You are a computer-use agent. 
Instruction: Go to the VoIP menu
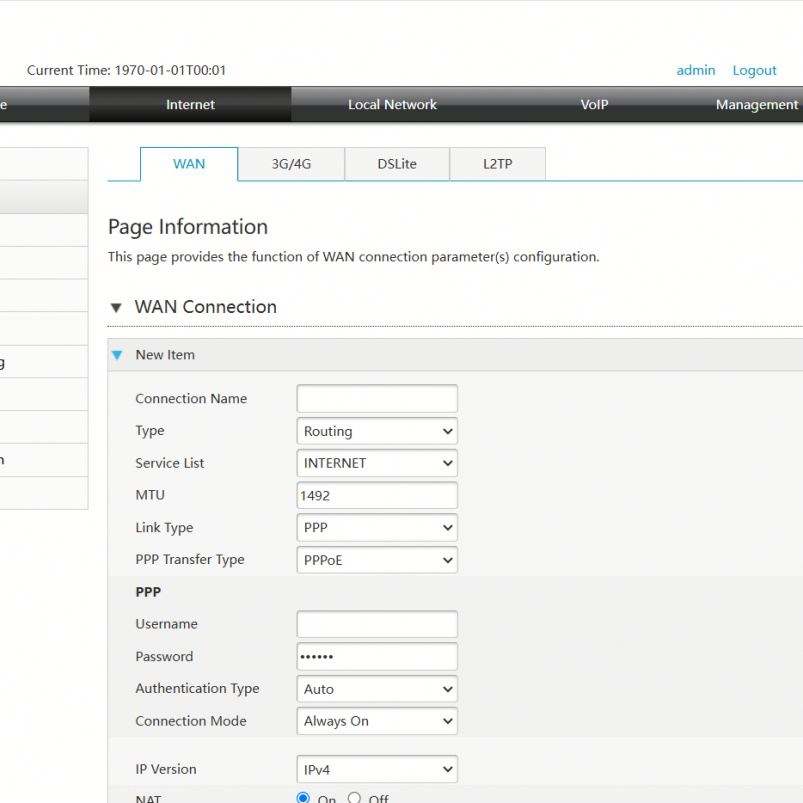click(x=594, y=105)
